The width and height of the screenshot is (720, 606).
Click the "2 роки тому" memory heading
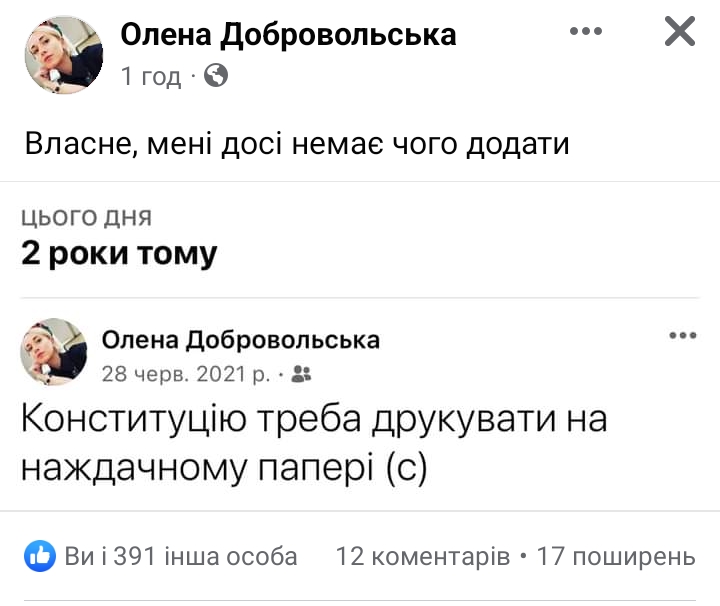tap(119, 254)
